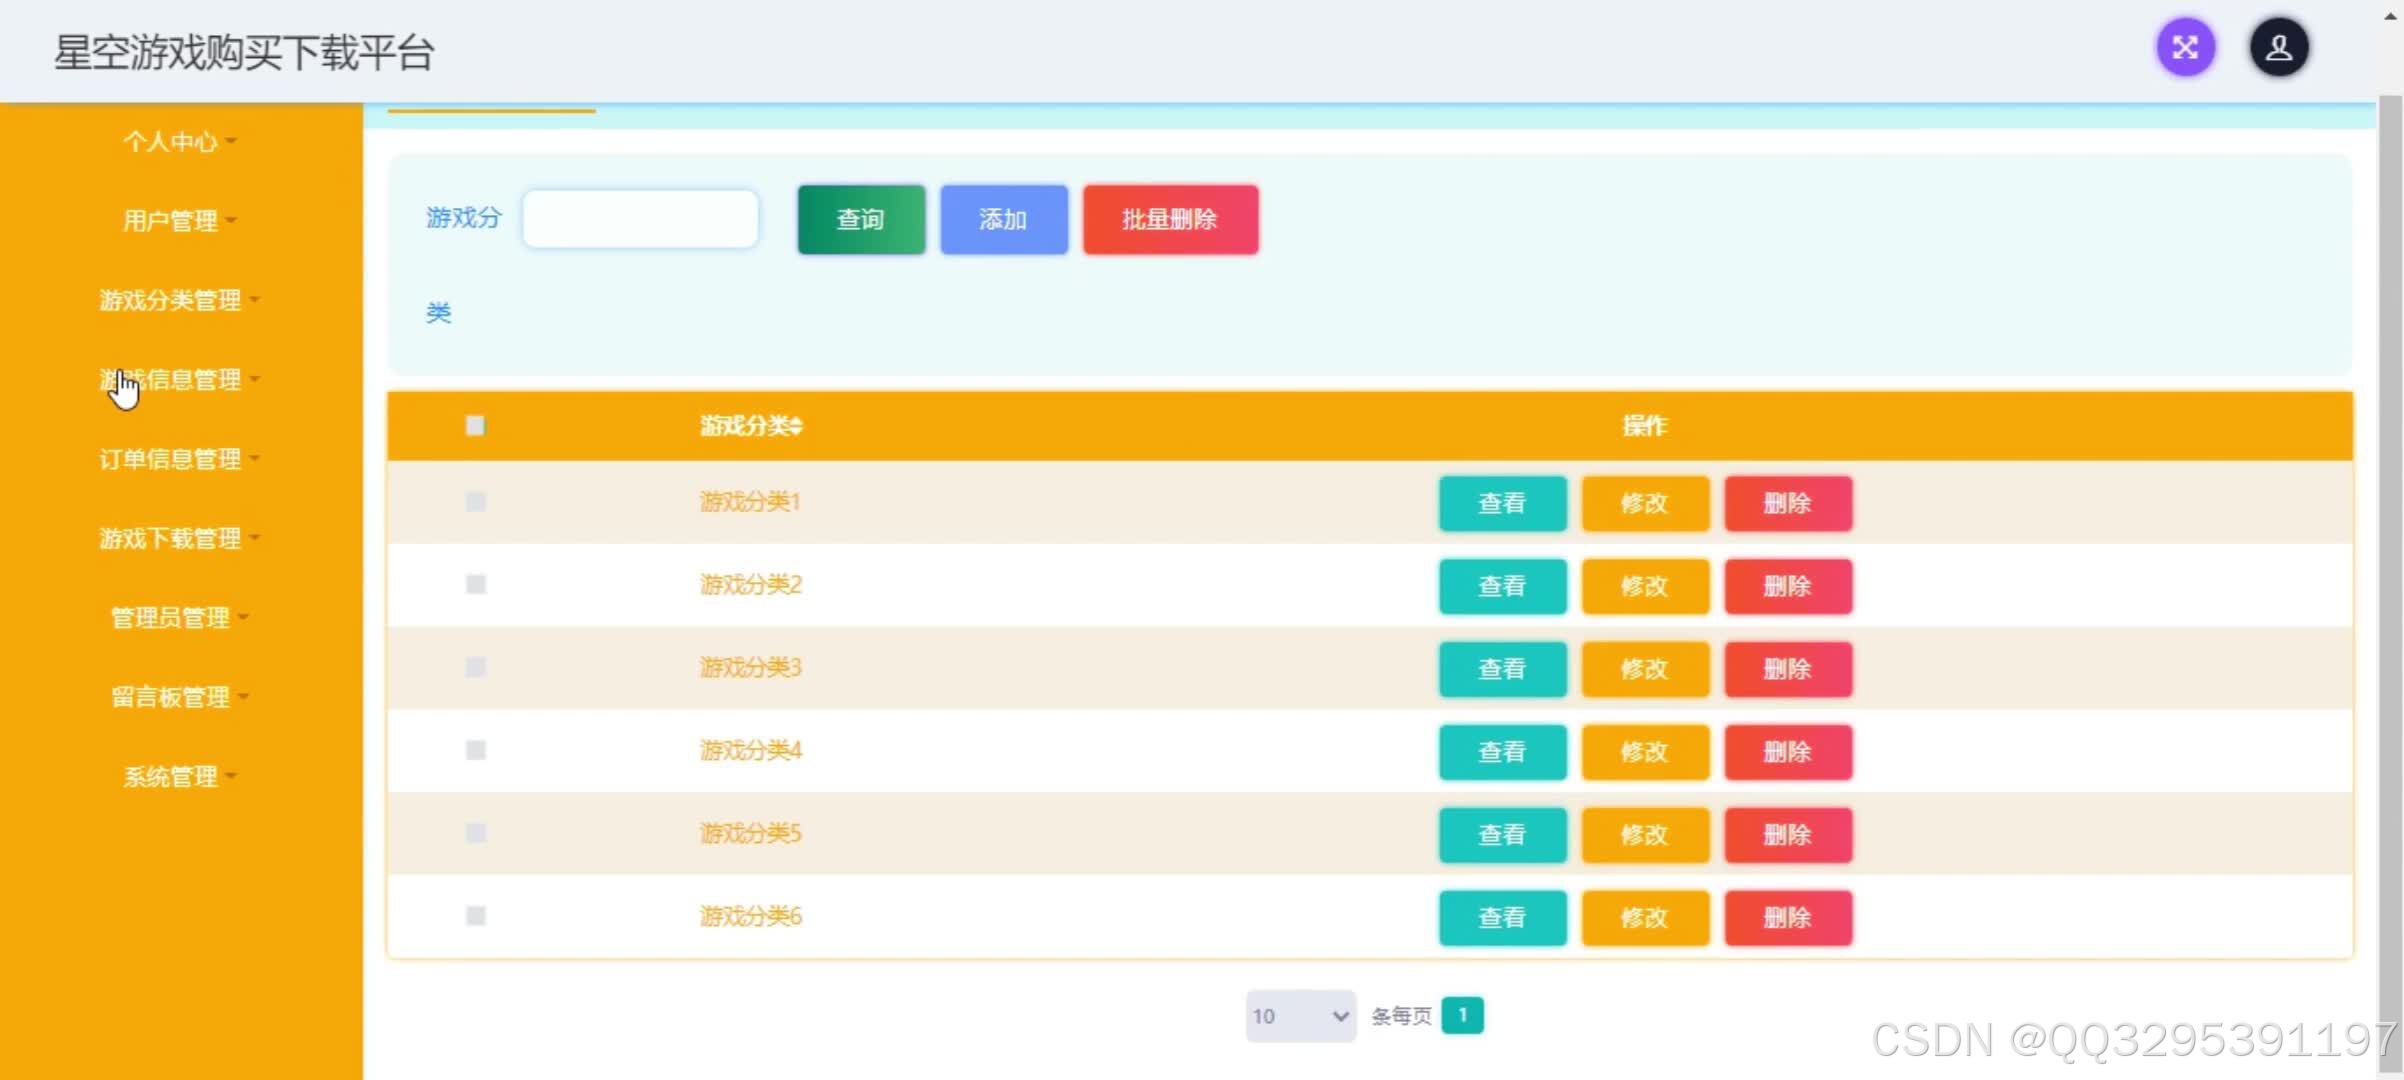Remove the 游戏分类5 entry
2404x1080 pixels.
click(1788, 835)
